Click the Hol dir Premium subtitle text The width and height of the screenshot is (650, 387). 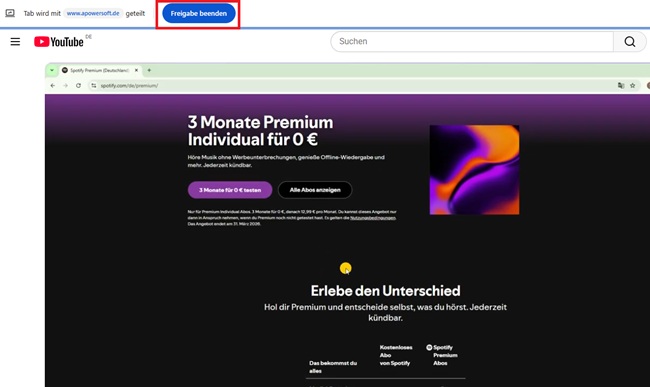[x=386, y=312]
